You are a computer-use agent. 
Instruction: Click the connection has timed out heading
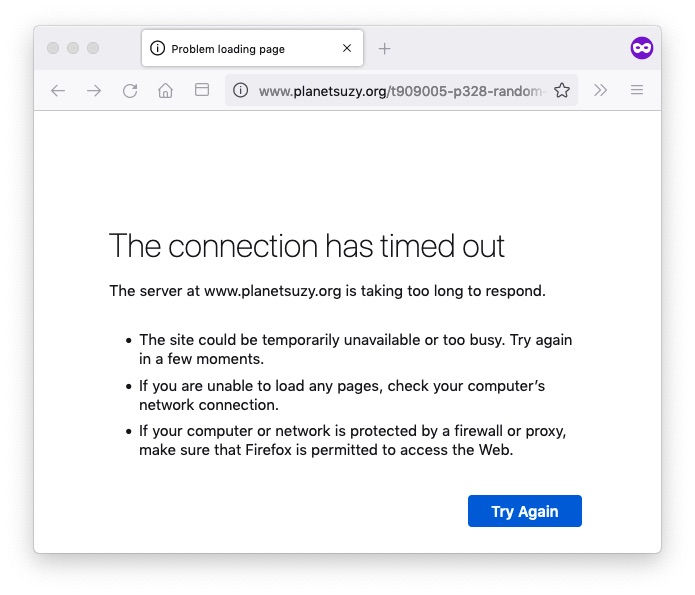[307, 246]
